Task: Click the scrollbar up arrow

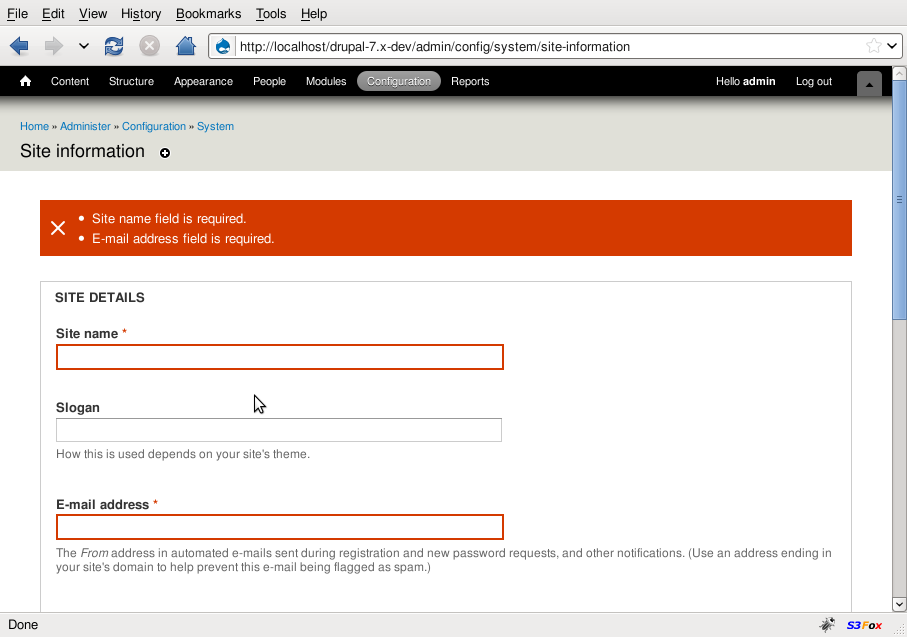Action: tap(899, 73)
